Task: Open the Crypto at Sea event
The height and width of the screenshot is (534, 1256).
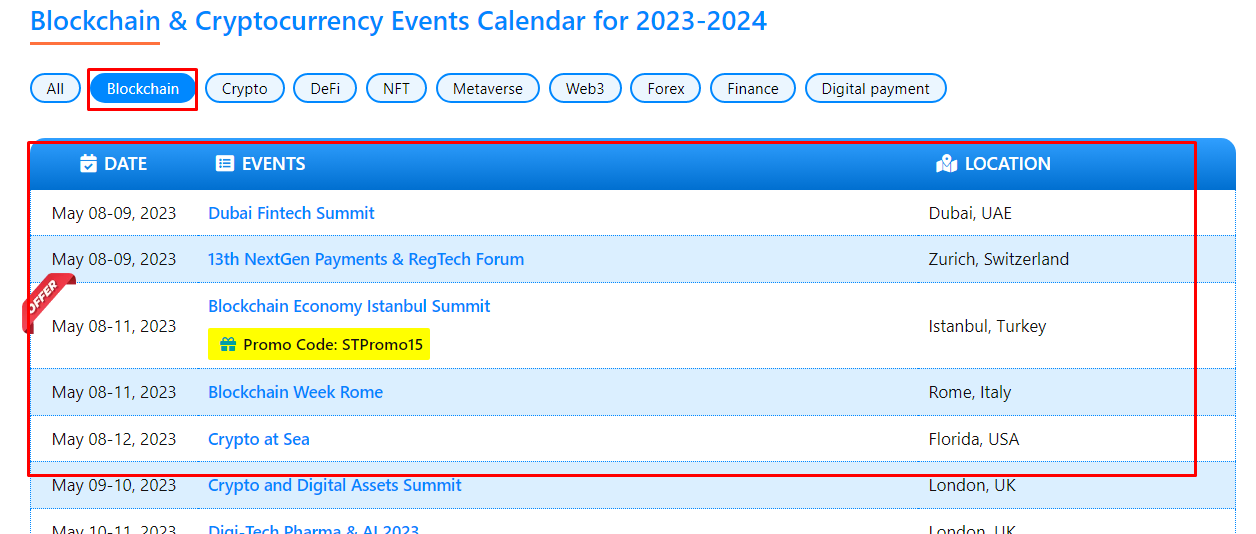Action: pyautogui.click(x=259, y=439)
